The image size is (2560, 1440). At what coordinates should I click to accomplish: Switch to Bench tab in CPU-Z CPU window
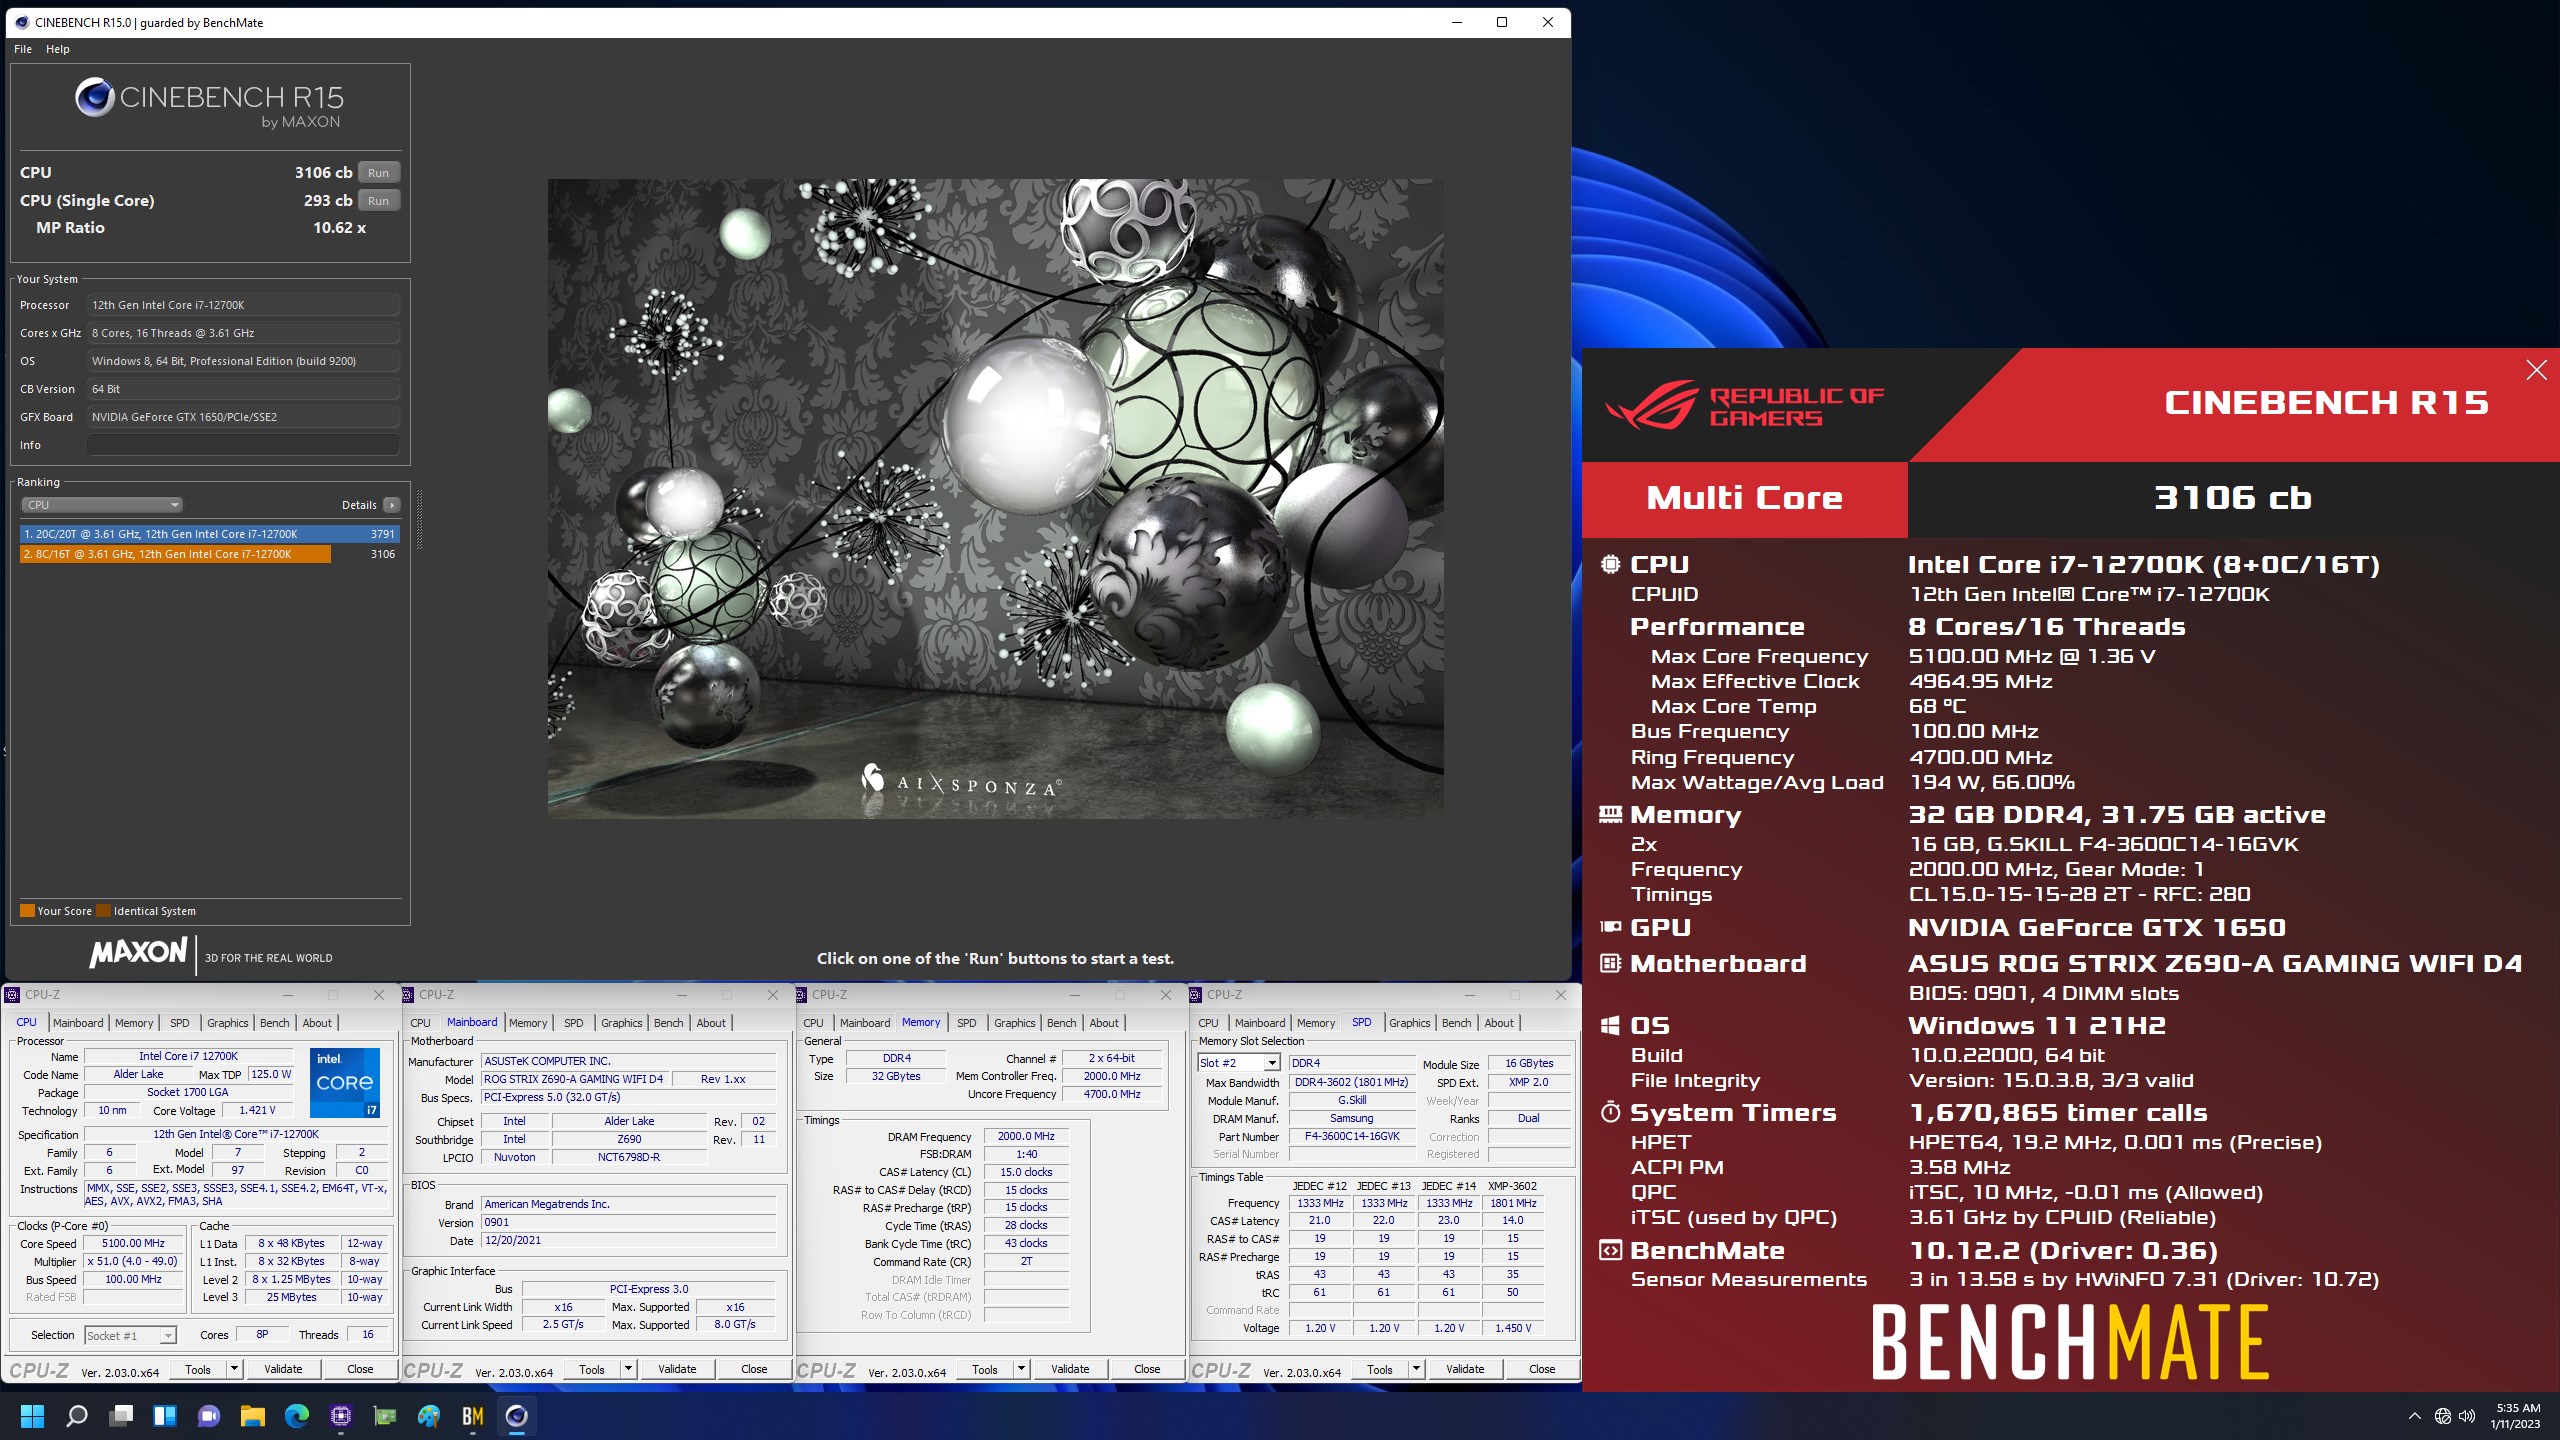coord(274,1023)
